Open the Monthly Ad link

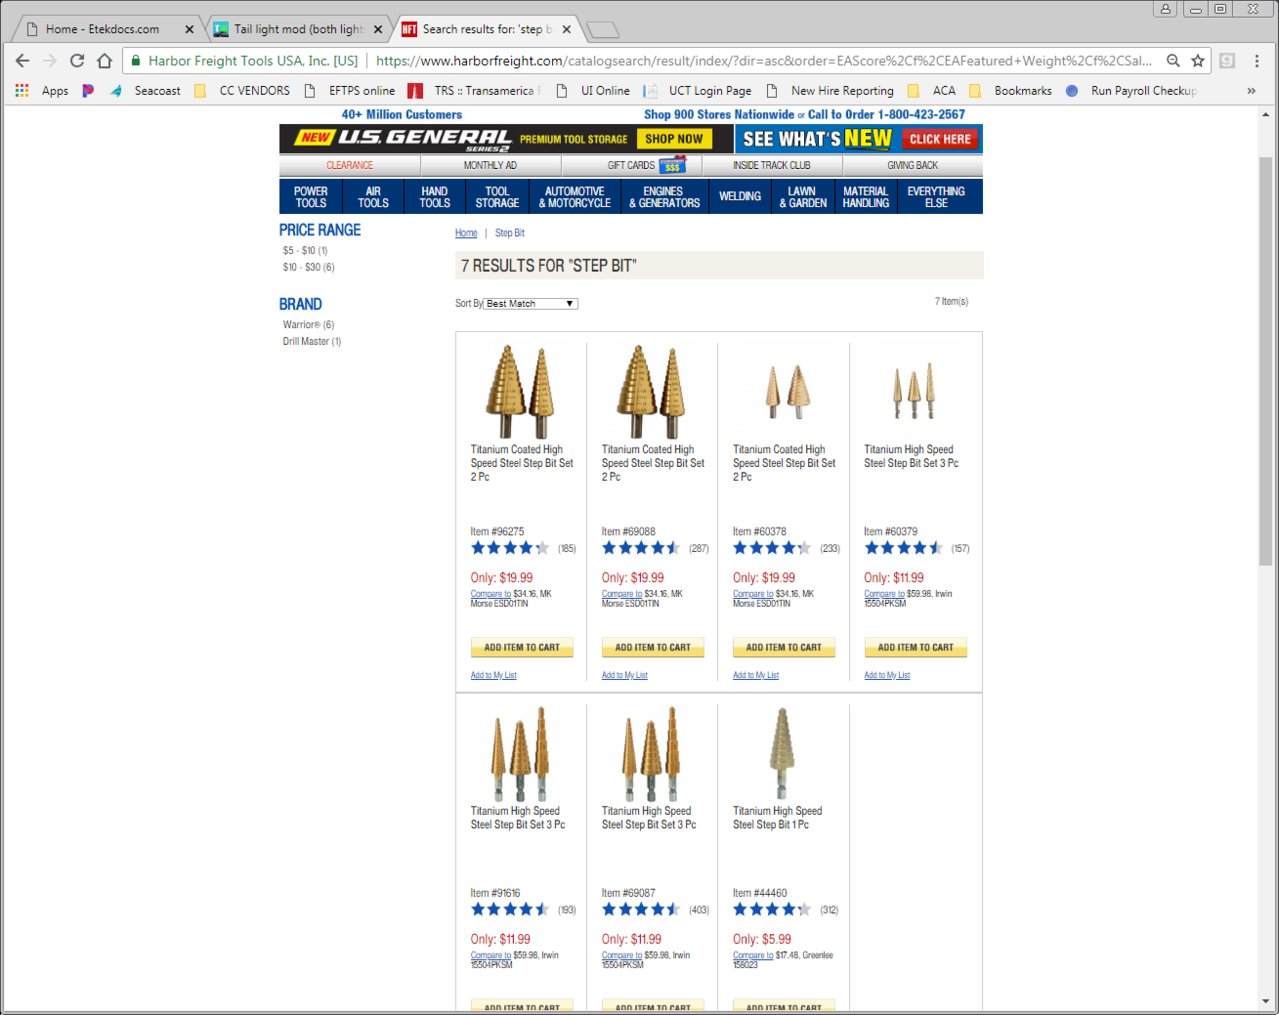(490, 165)
